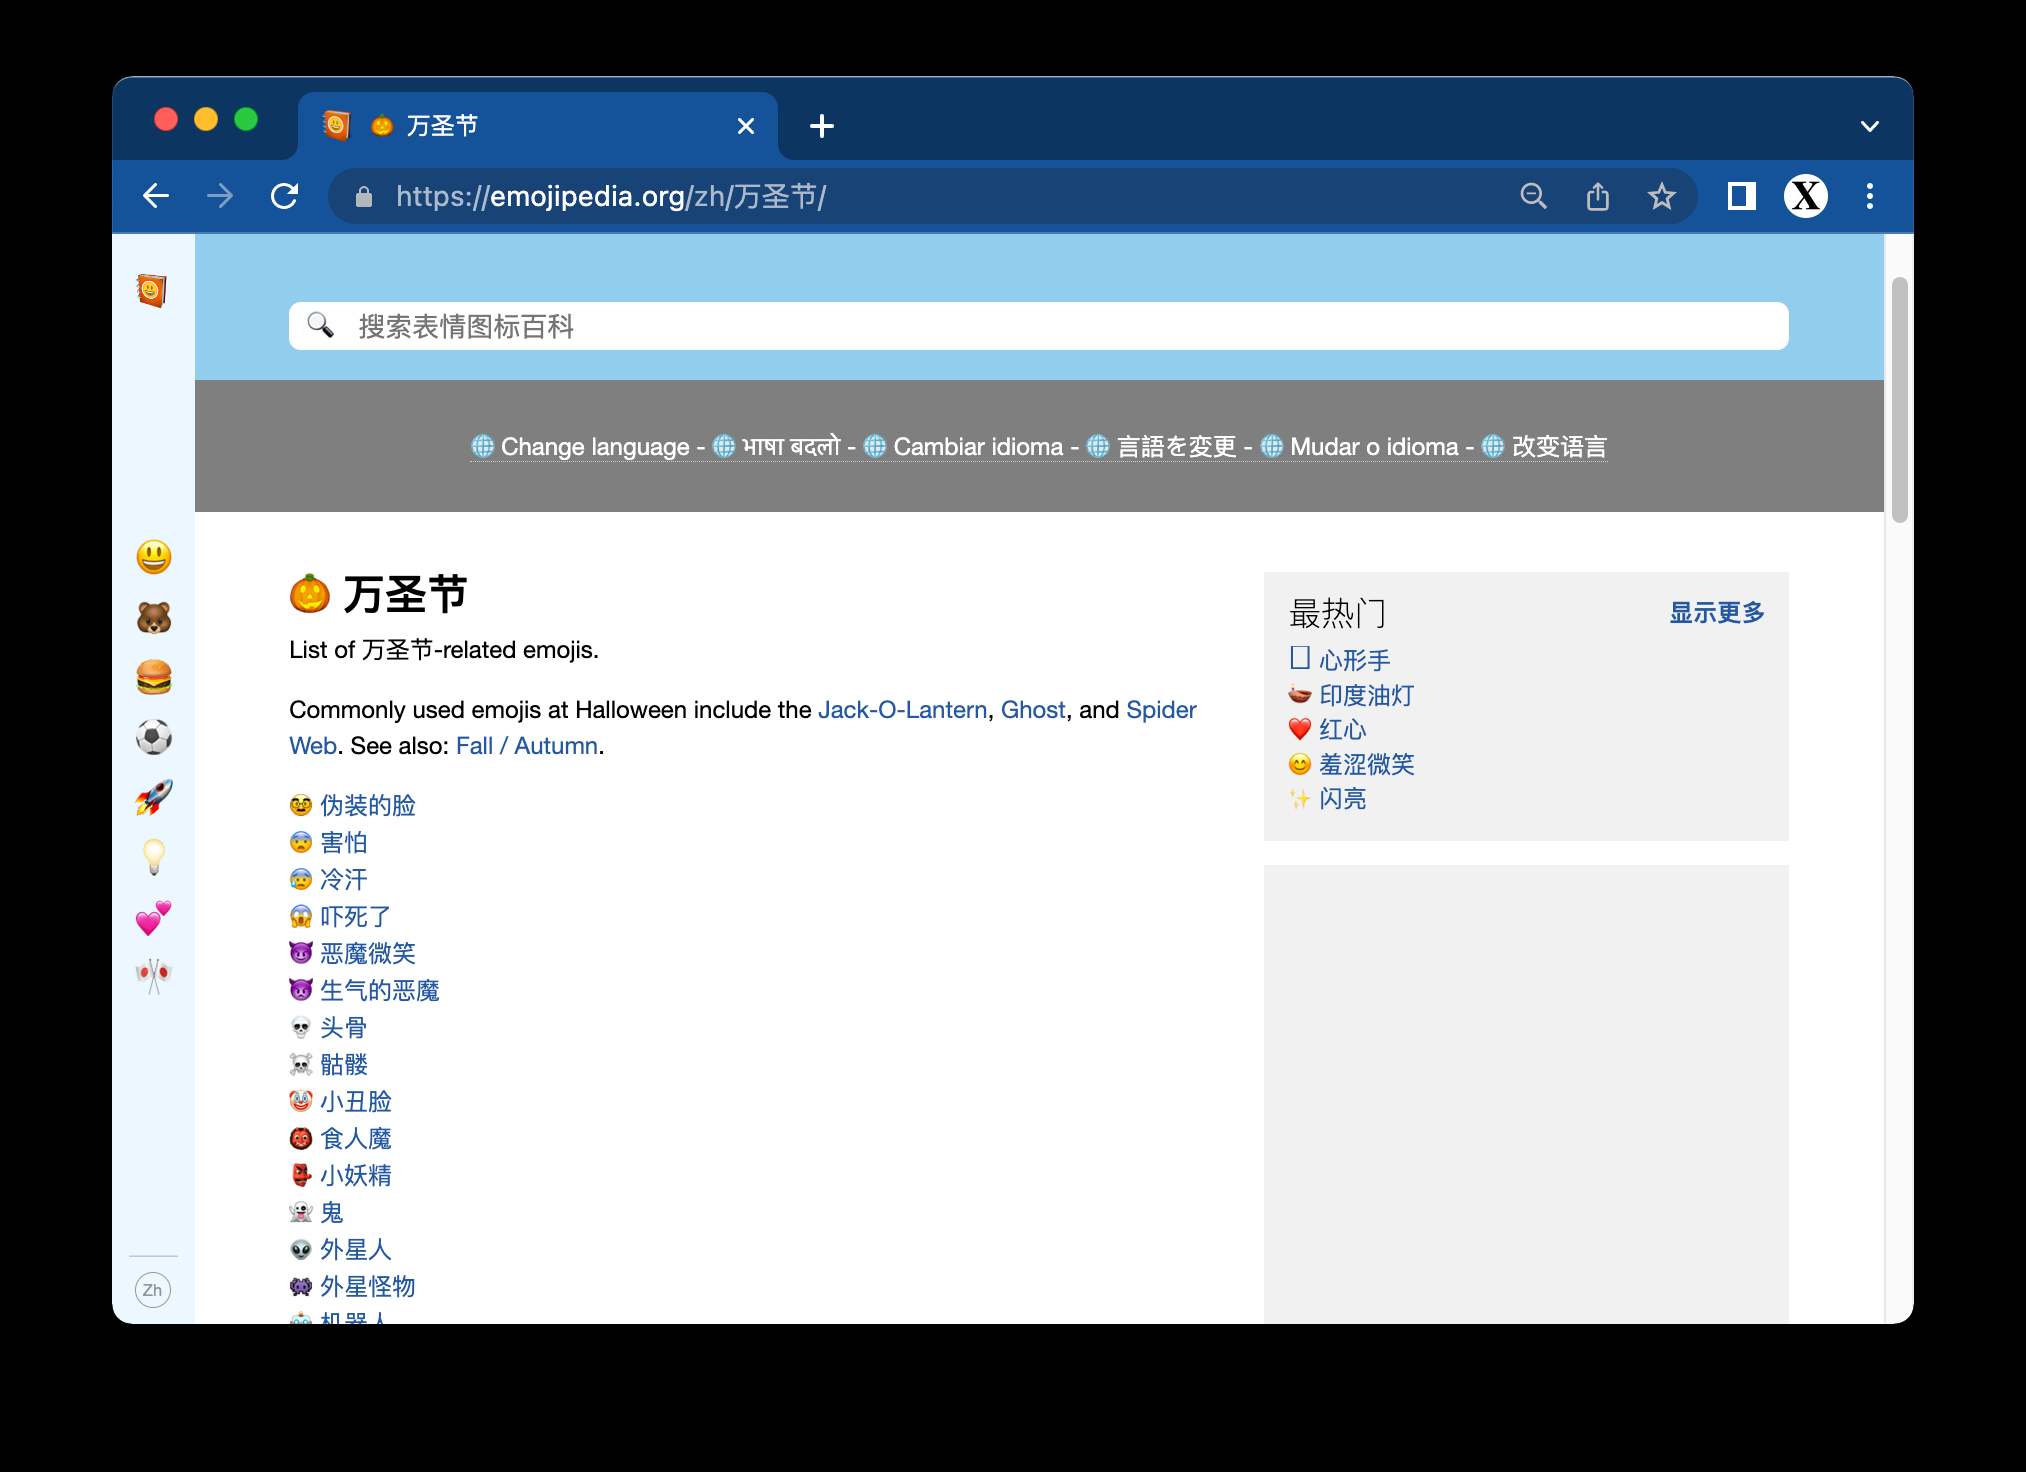Click 显示更多 in the popular panel
Screen dimensions: 2026x1472
coord(1716,613)
